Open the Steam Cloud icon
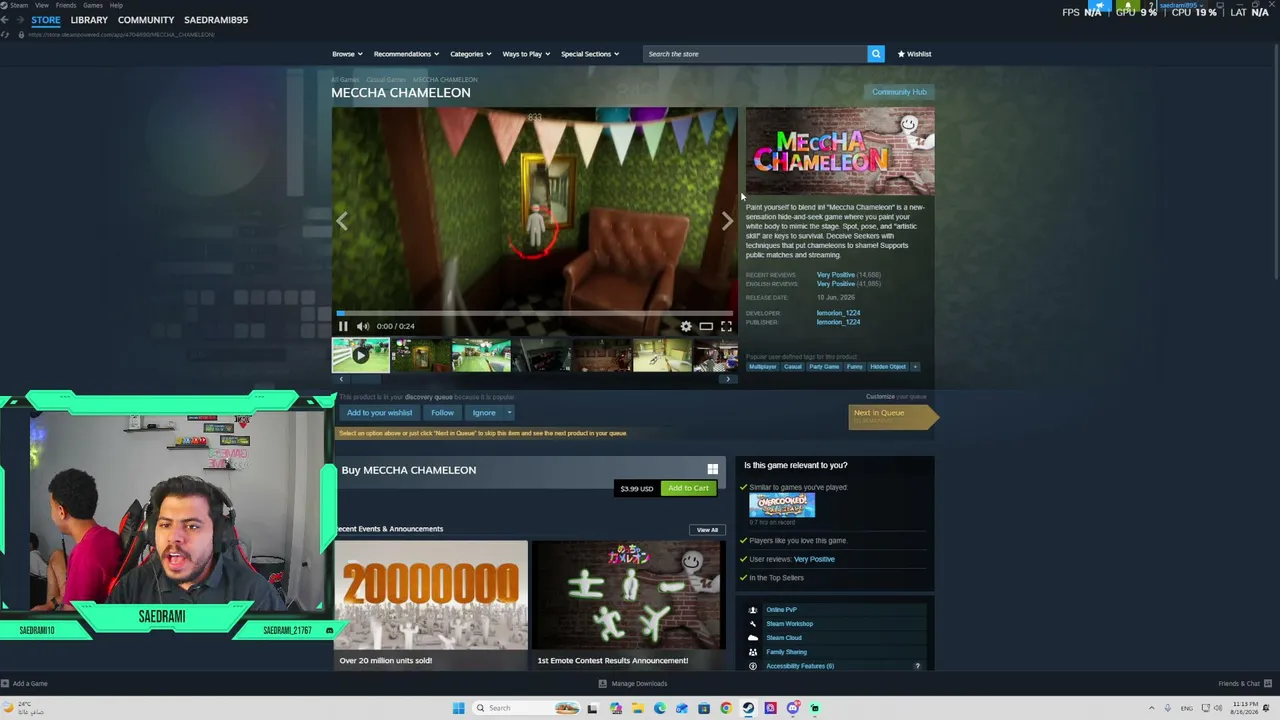This screenshot has height=720, width=1280. pos(753,638)
